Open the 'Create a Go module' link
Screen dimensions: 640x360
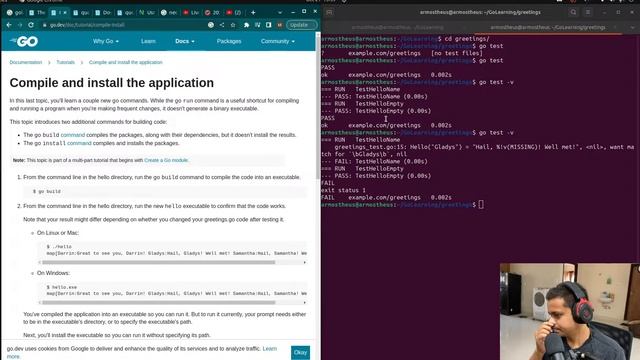click(166, 160)
